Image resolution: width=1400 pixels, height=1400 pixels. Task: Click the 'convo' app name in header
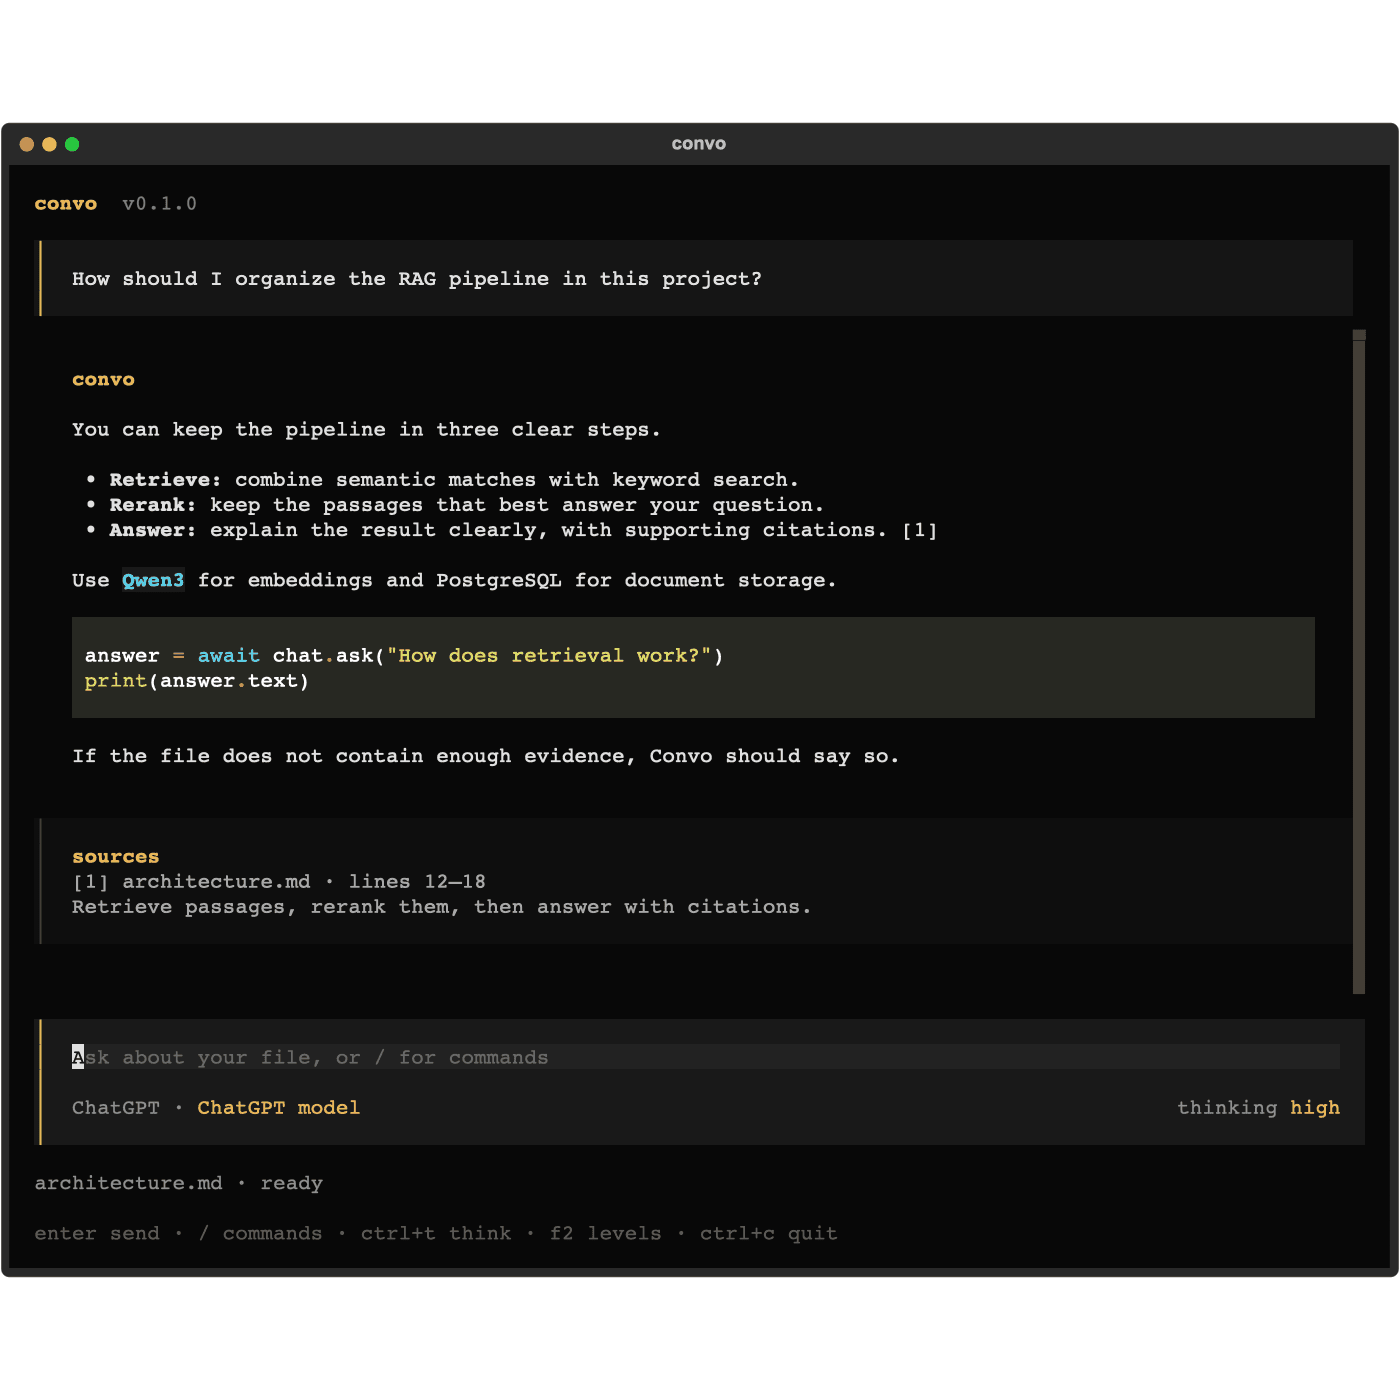pyautogui.click(x=66, y=204)
